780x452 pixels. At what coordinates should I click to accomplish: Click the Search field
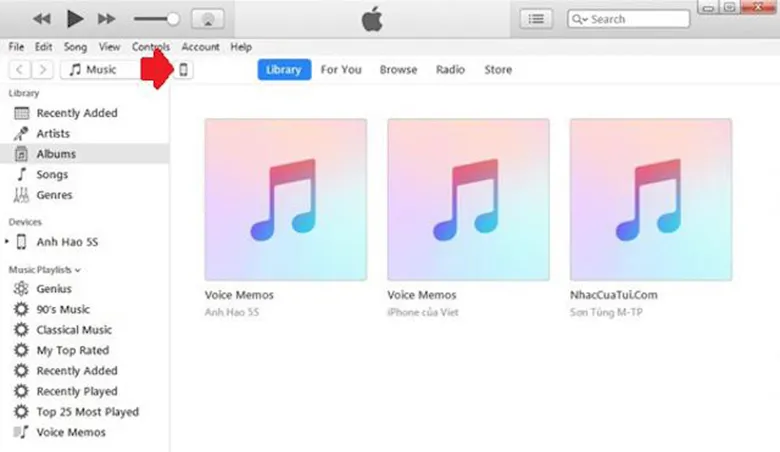628,19
